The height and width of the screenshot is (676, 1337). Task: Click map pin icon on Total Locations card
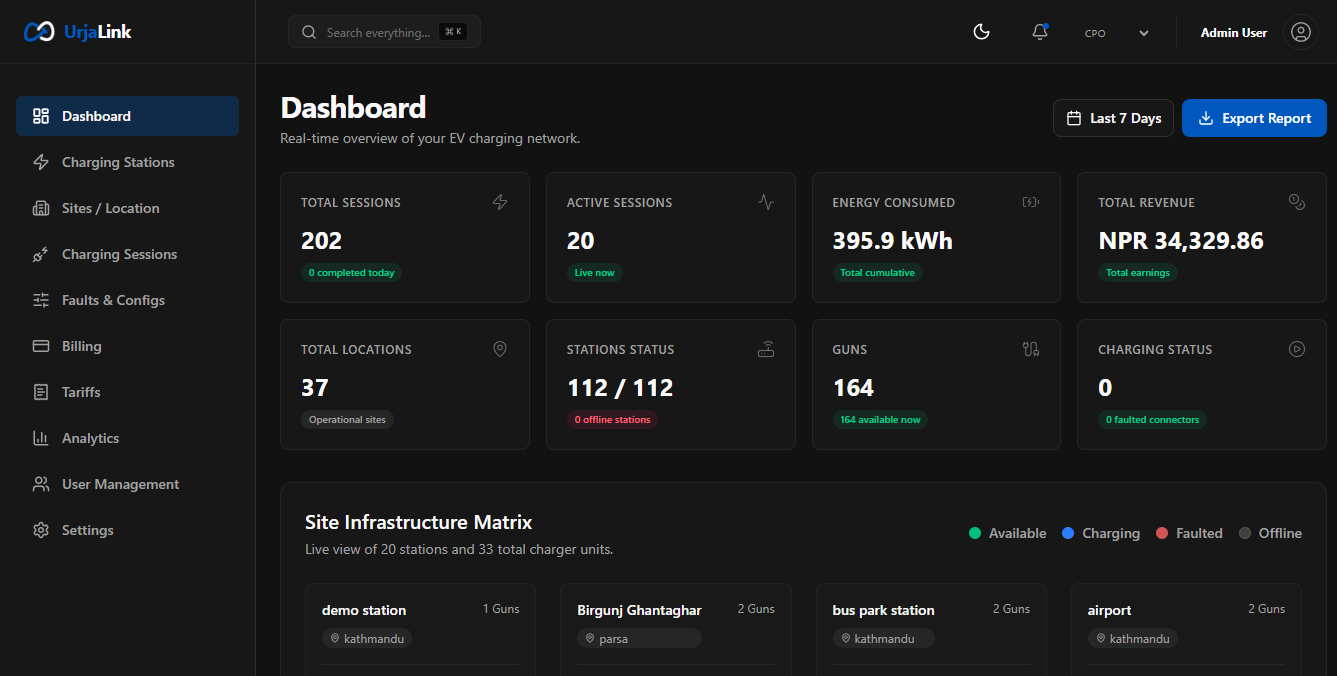pyautogui.click(x=500, y=349)
